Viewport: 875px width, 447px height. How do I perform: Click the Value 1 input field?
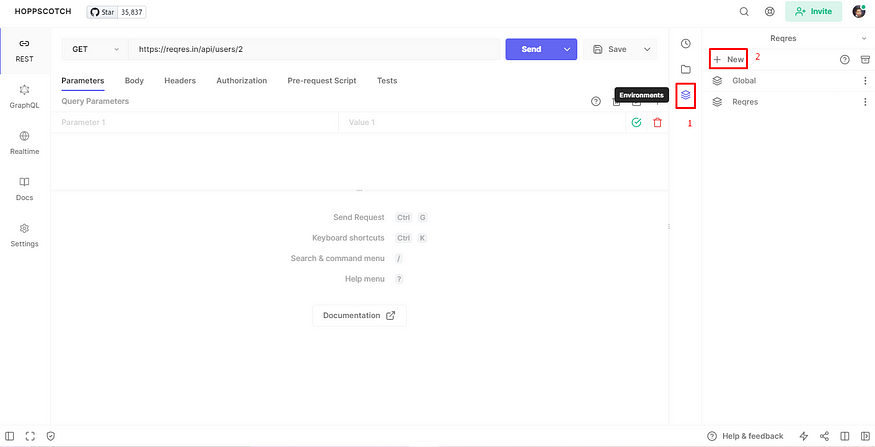[x=482, y=122]
